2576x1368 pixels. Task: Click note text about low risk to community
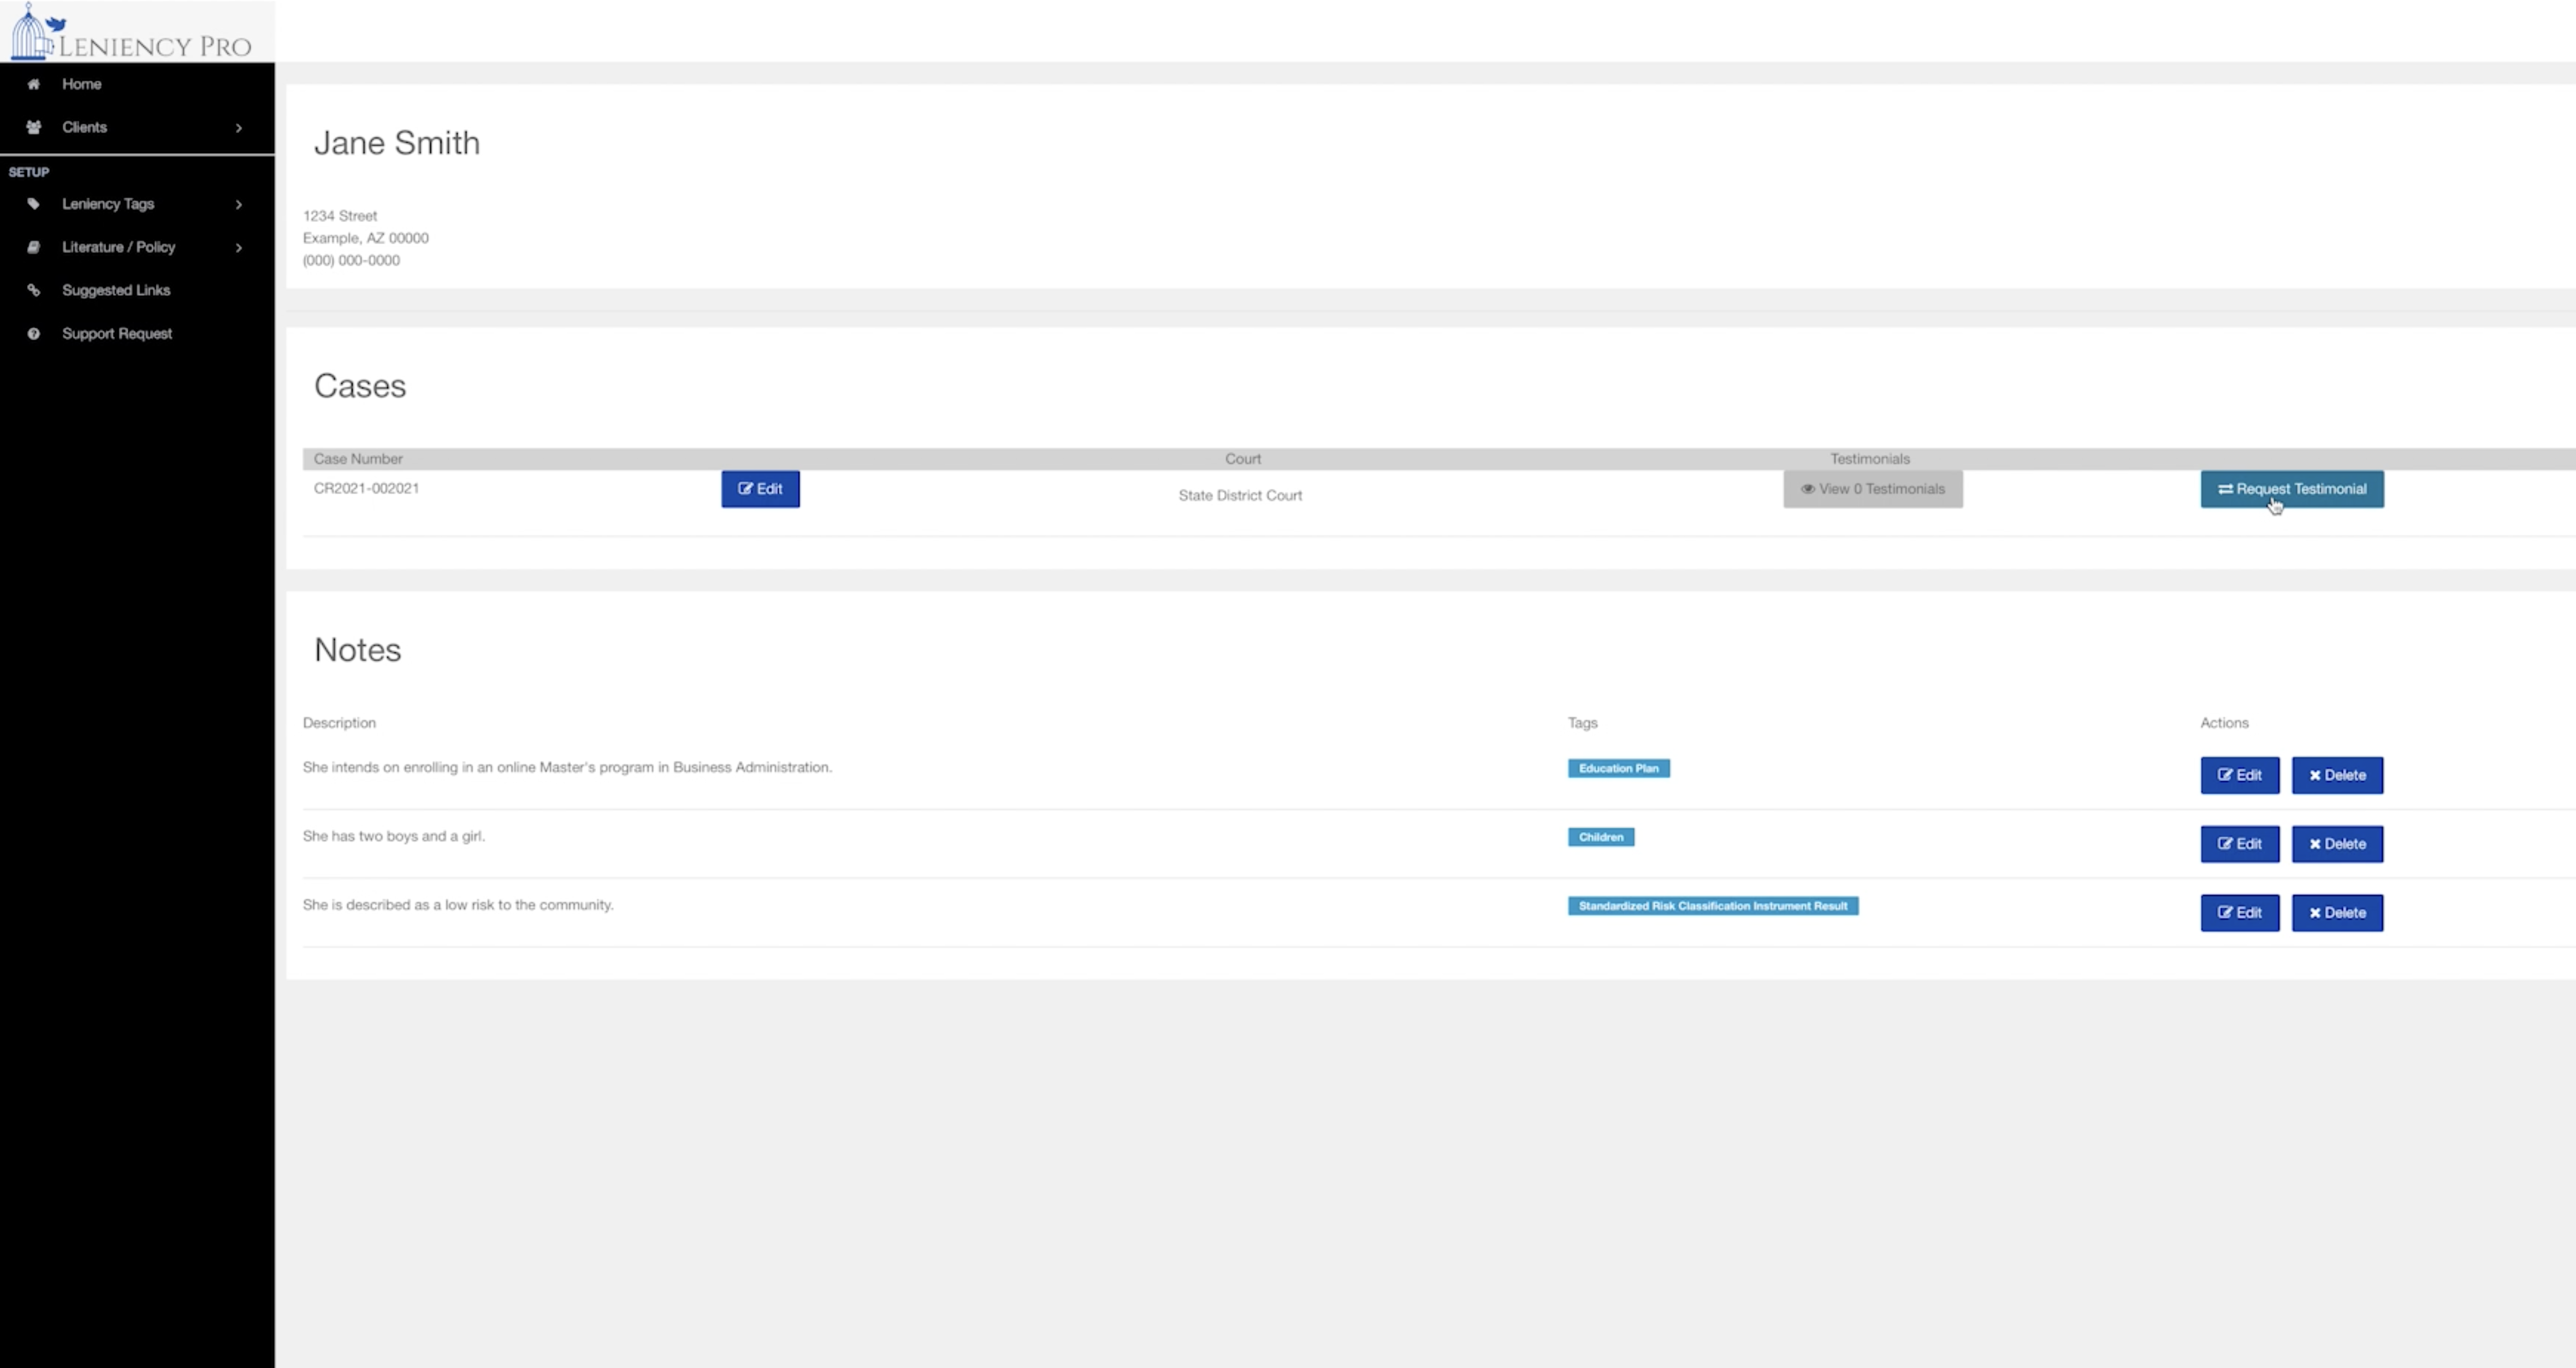tap(458, 905)
